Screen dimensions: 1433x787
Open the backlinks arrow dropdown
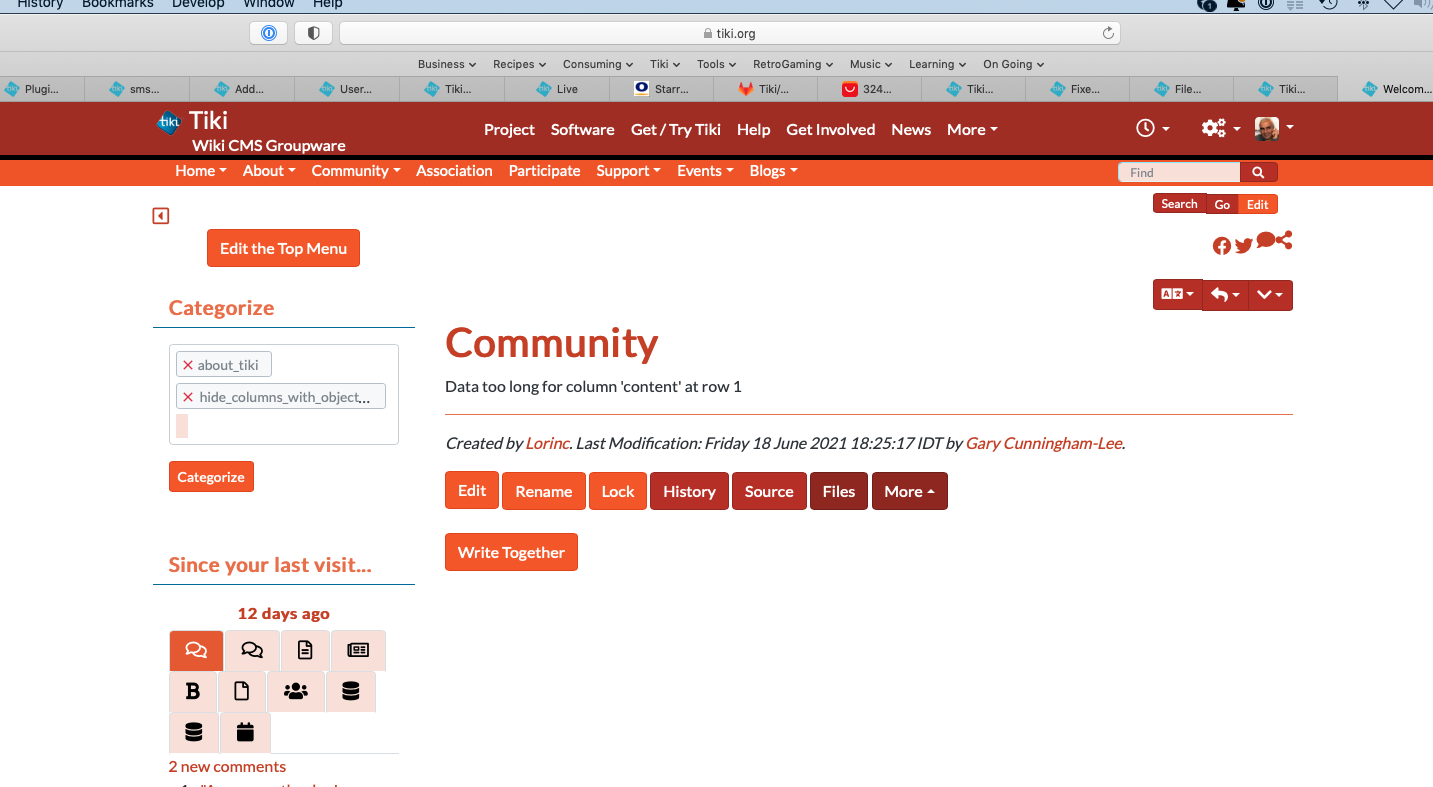coord(1225,295)
